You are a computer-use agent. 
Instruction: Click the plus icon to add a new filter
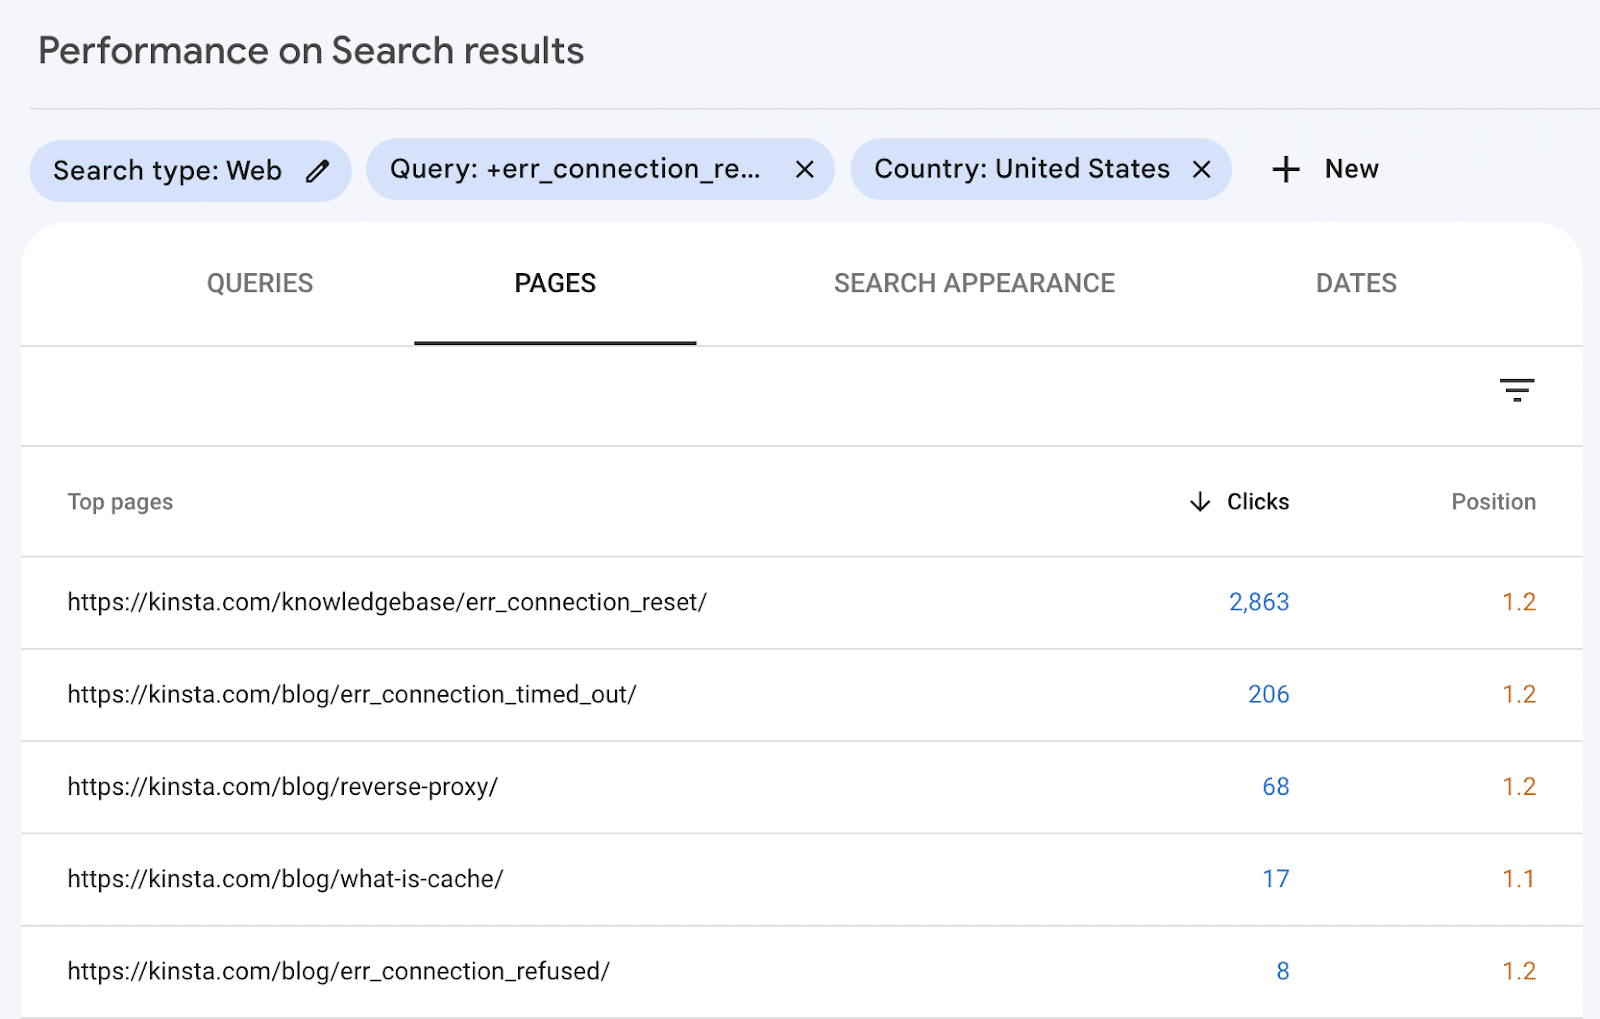(x=1284, y=169)
